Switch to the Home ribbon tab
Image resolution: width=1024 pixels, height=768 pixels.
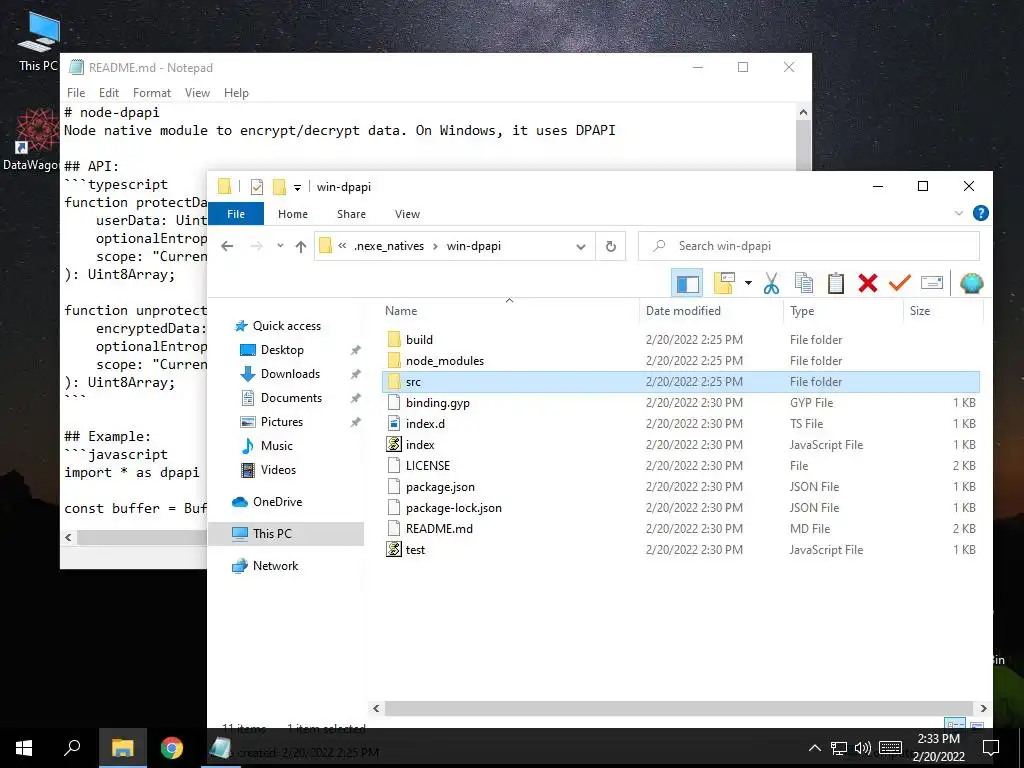point(293,214)
